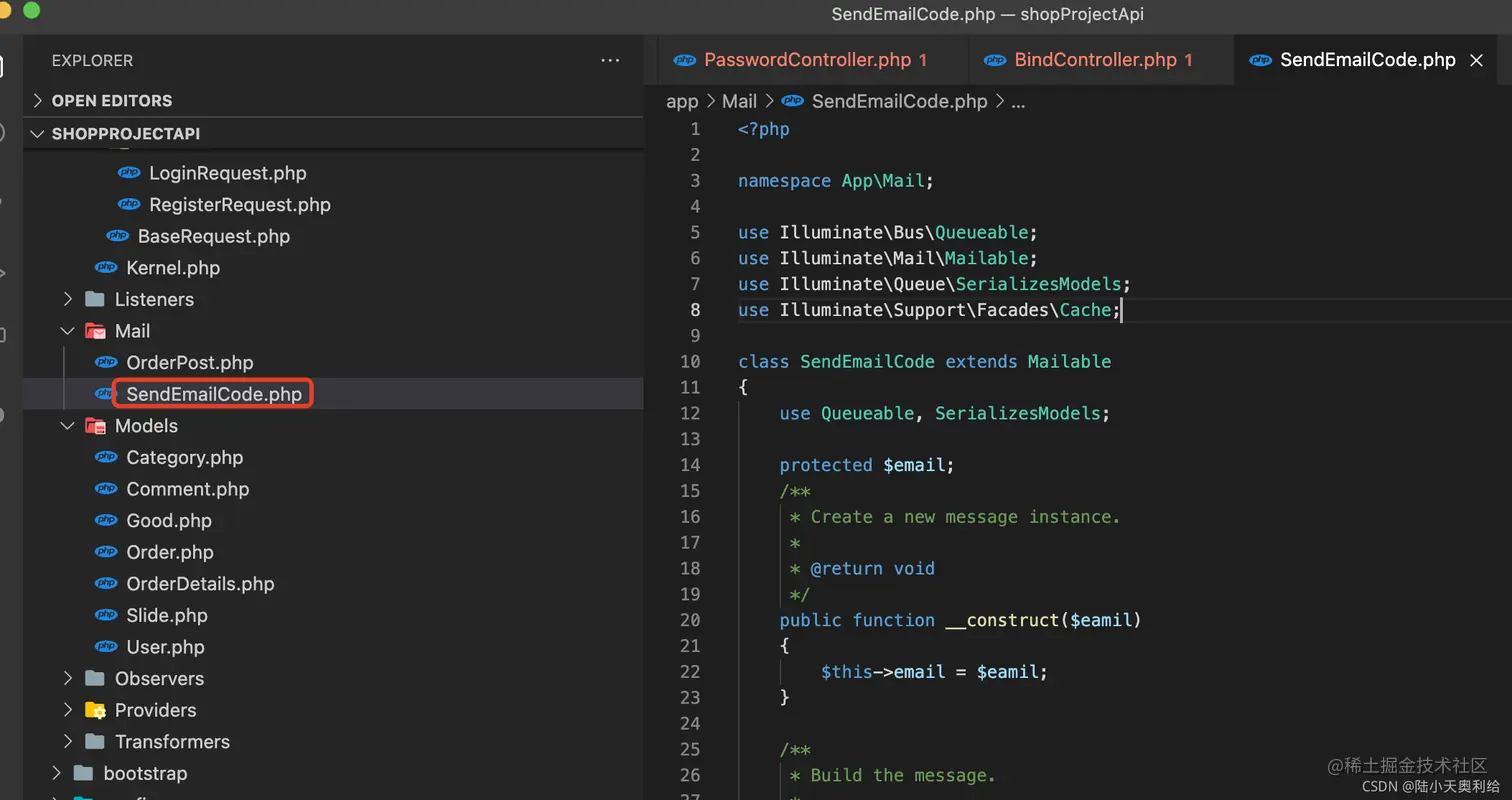Click the Cache import on line 8
This screenshot has height=800, width=1512.
point(1085,310)
